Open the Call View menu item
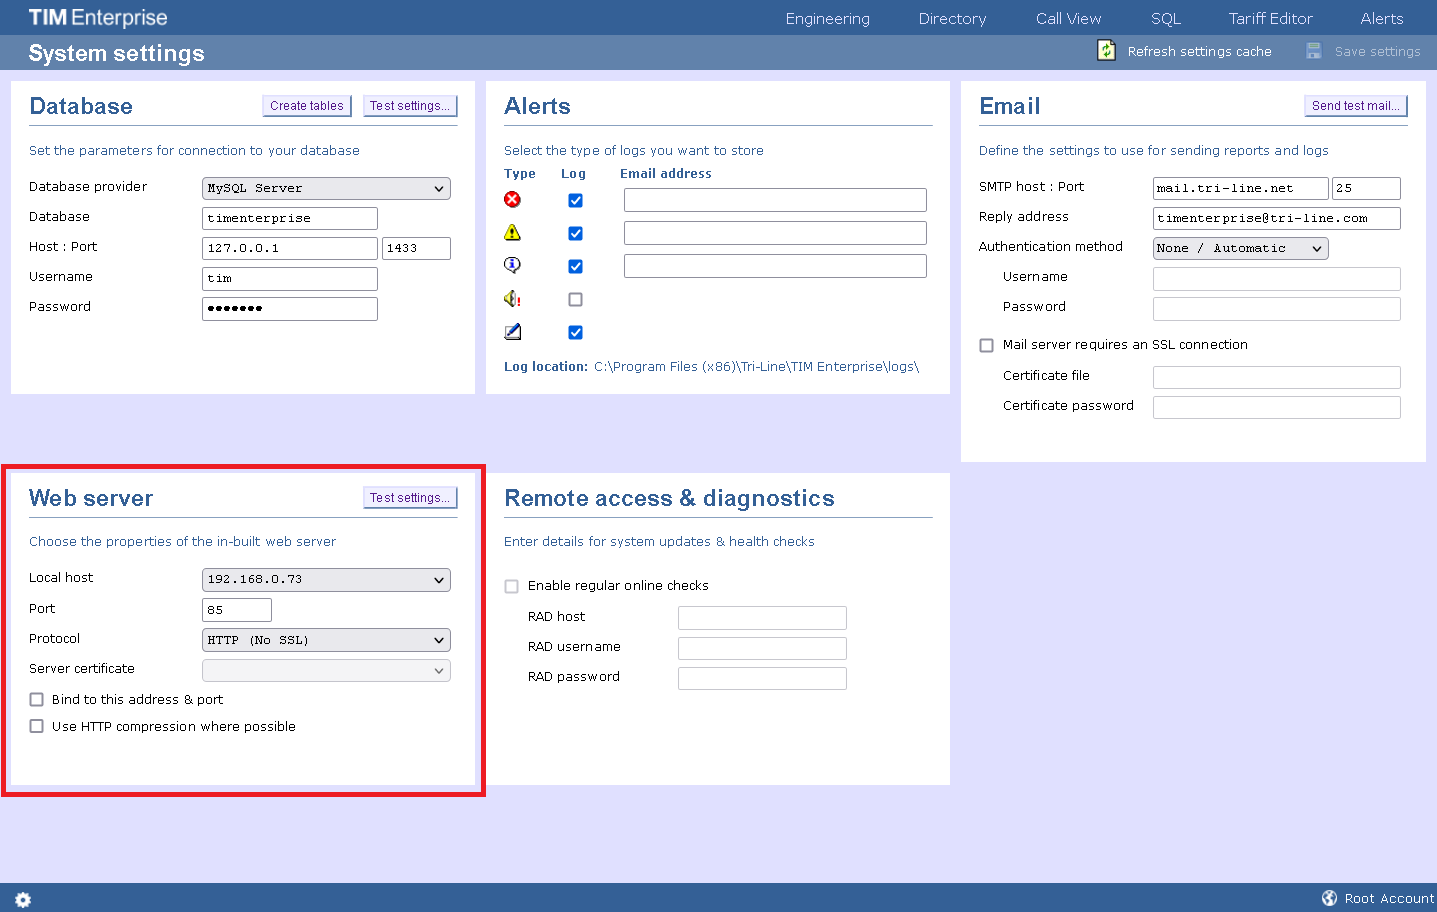This screenshot has height=912, width=1437. tap(1068, 17)
